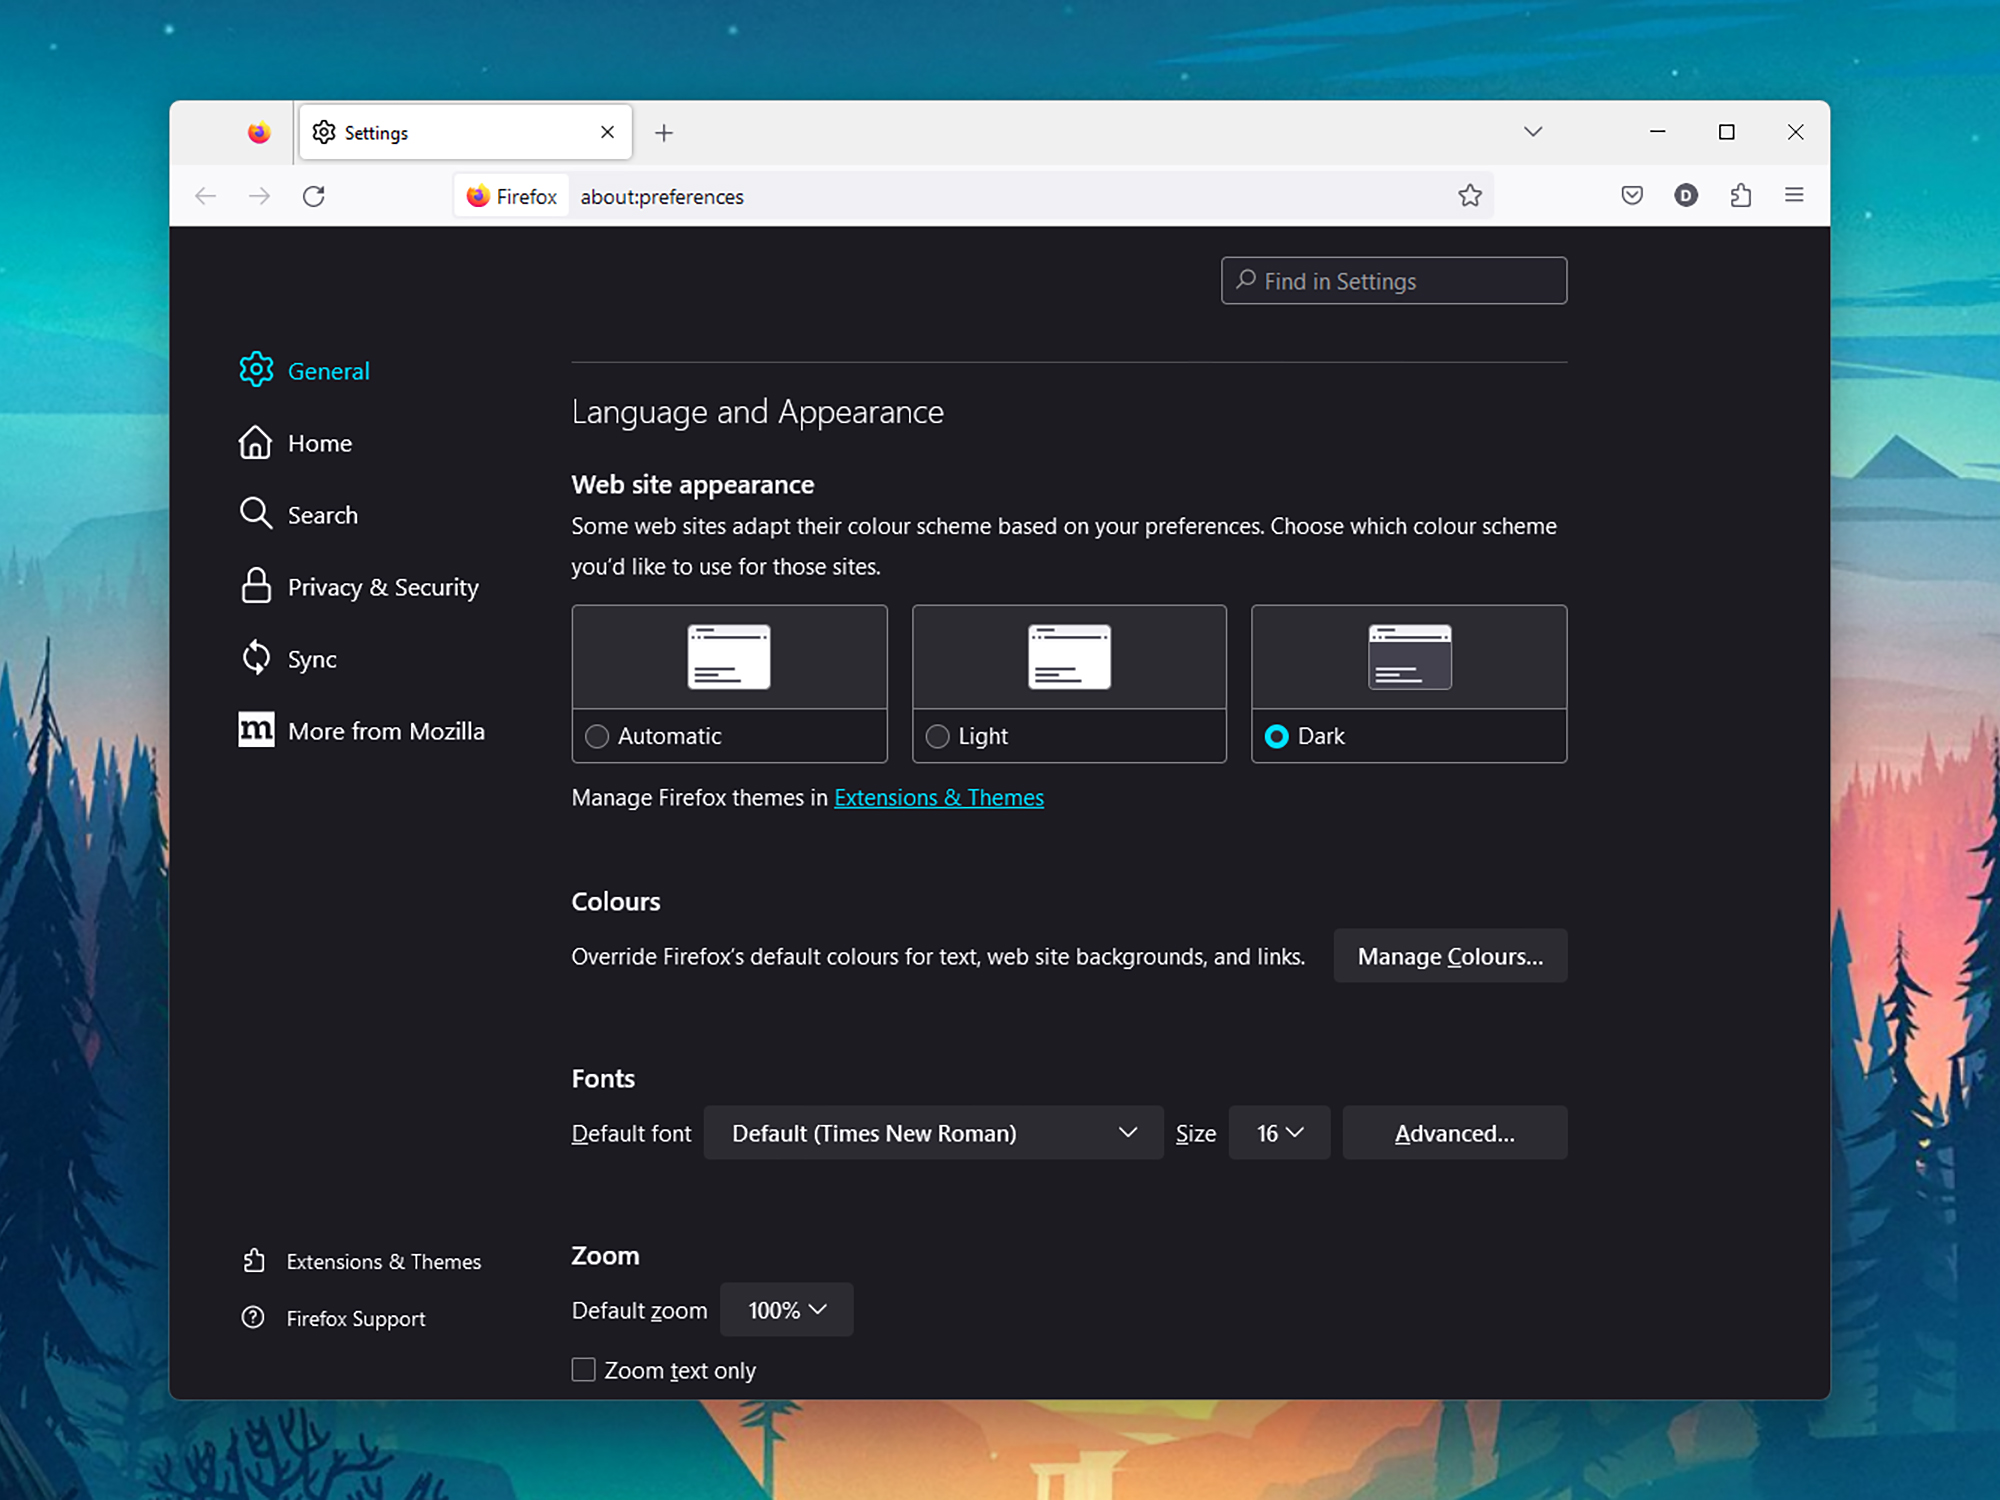The image size is (2000, 1500).
Task: Enable Zoom text only
Action: click(583, 1369)
